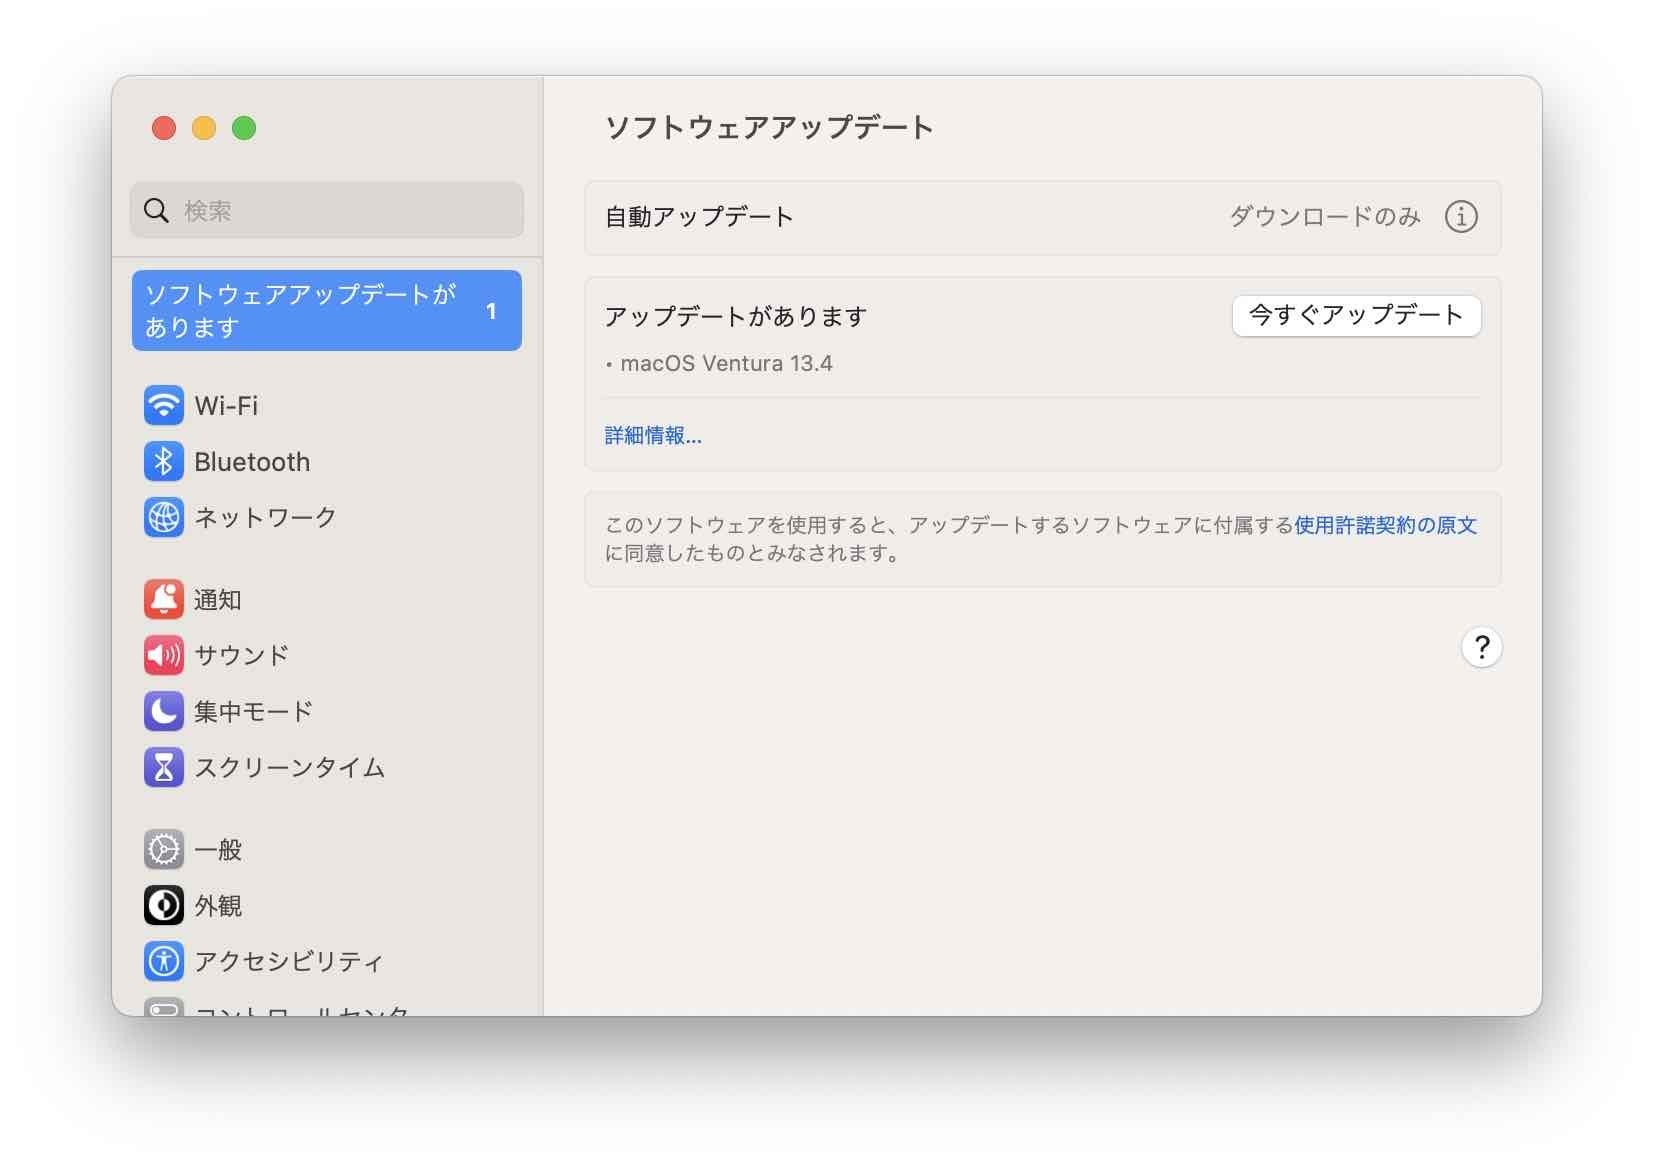This screenshot has width=1654, height=1164.
Task: Click the 通知 label
Action: pyautogui.click(x=218, y=600)
